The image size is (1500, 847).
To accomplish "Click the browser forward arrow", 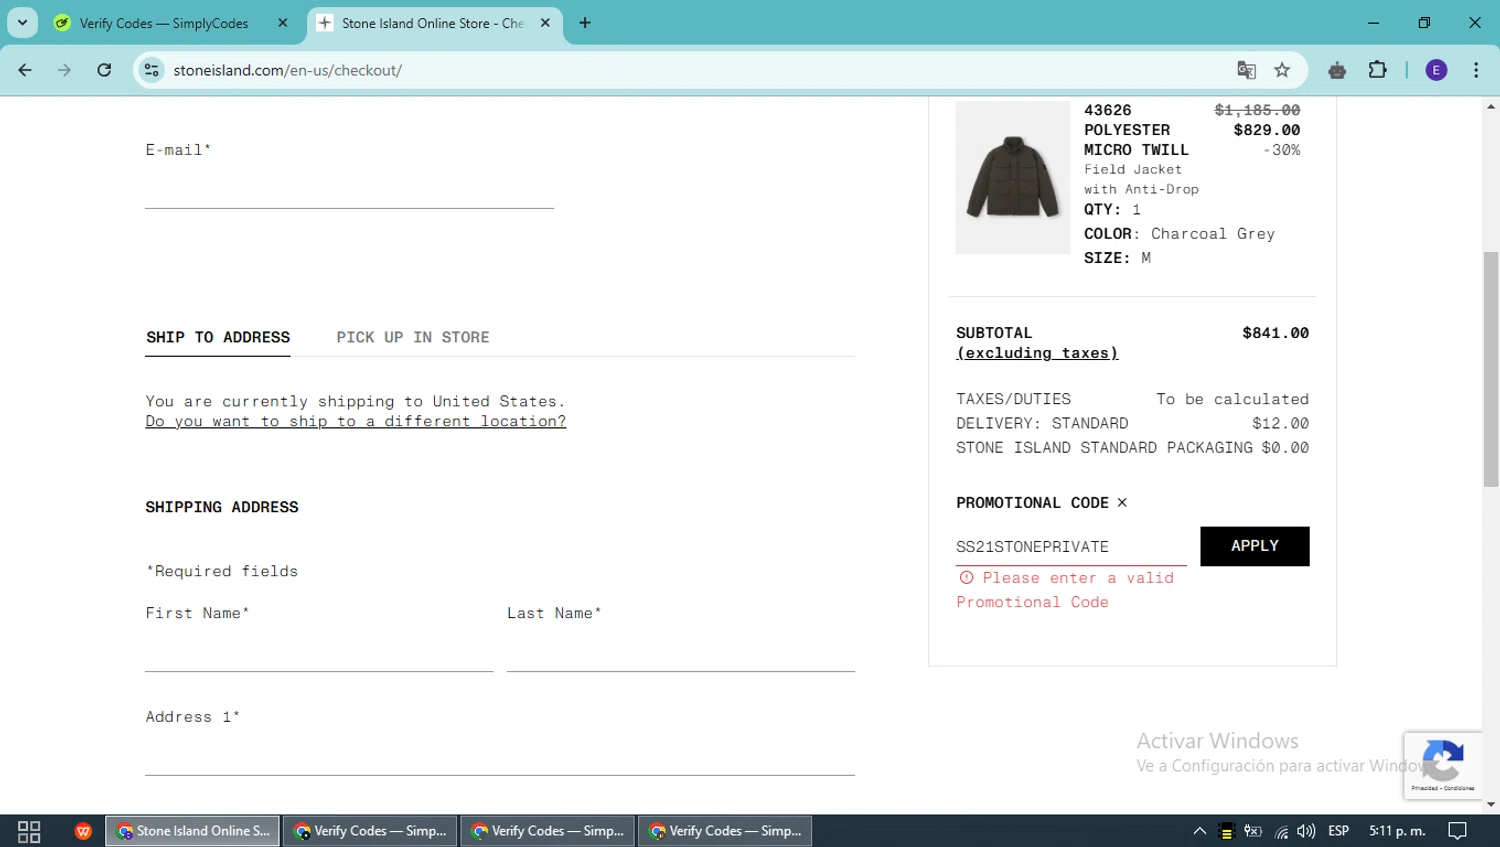I will [x=64, y=70].
